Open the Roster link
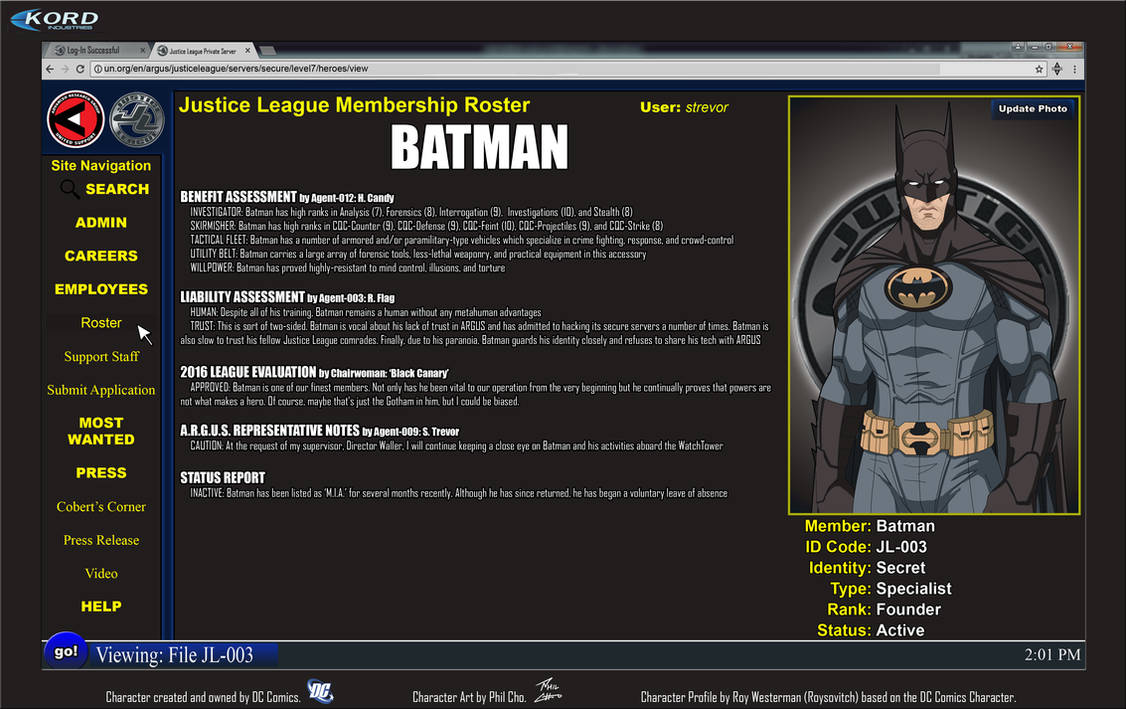This screenshot has width=1126, height=709. point(101,323)
